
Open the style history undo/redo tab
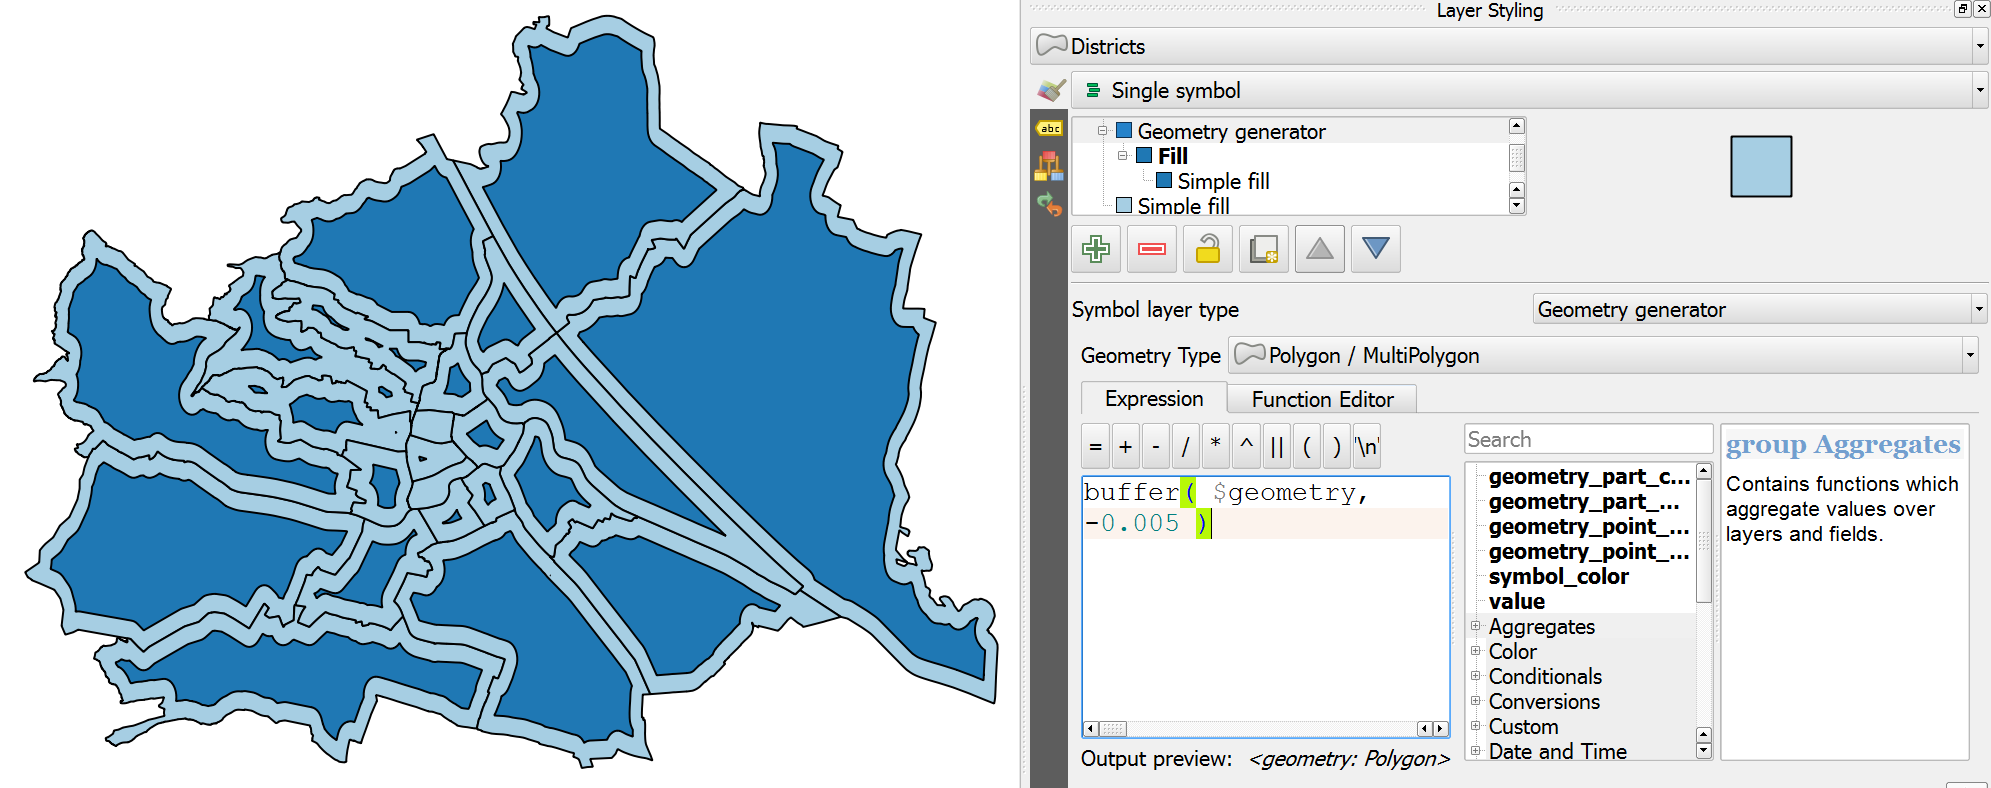1049,204
